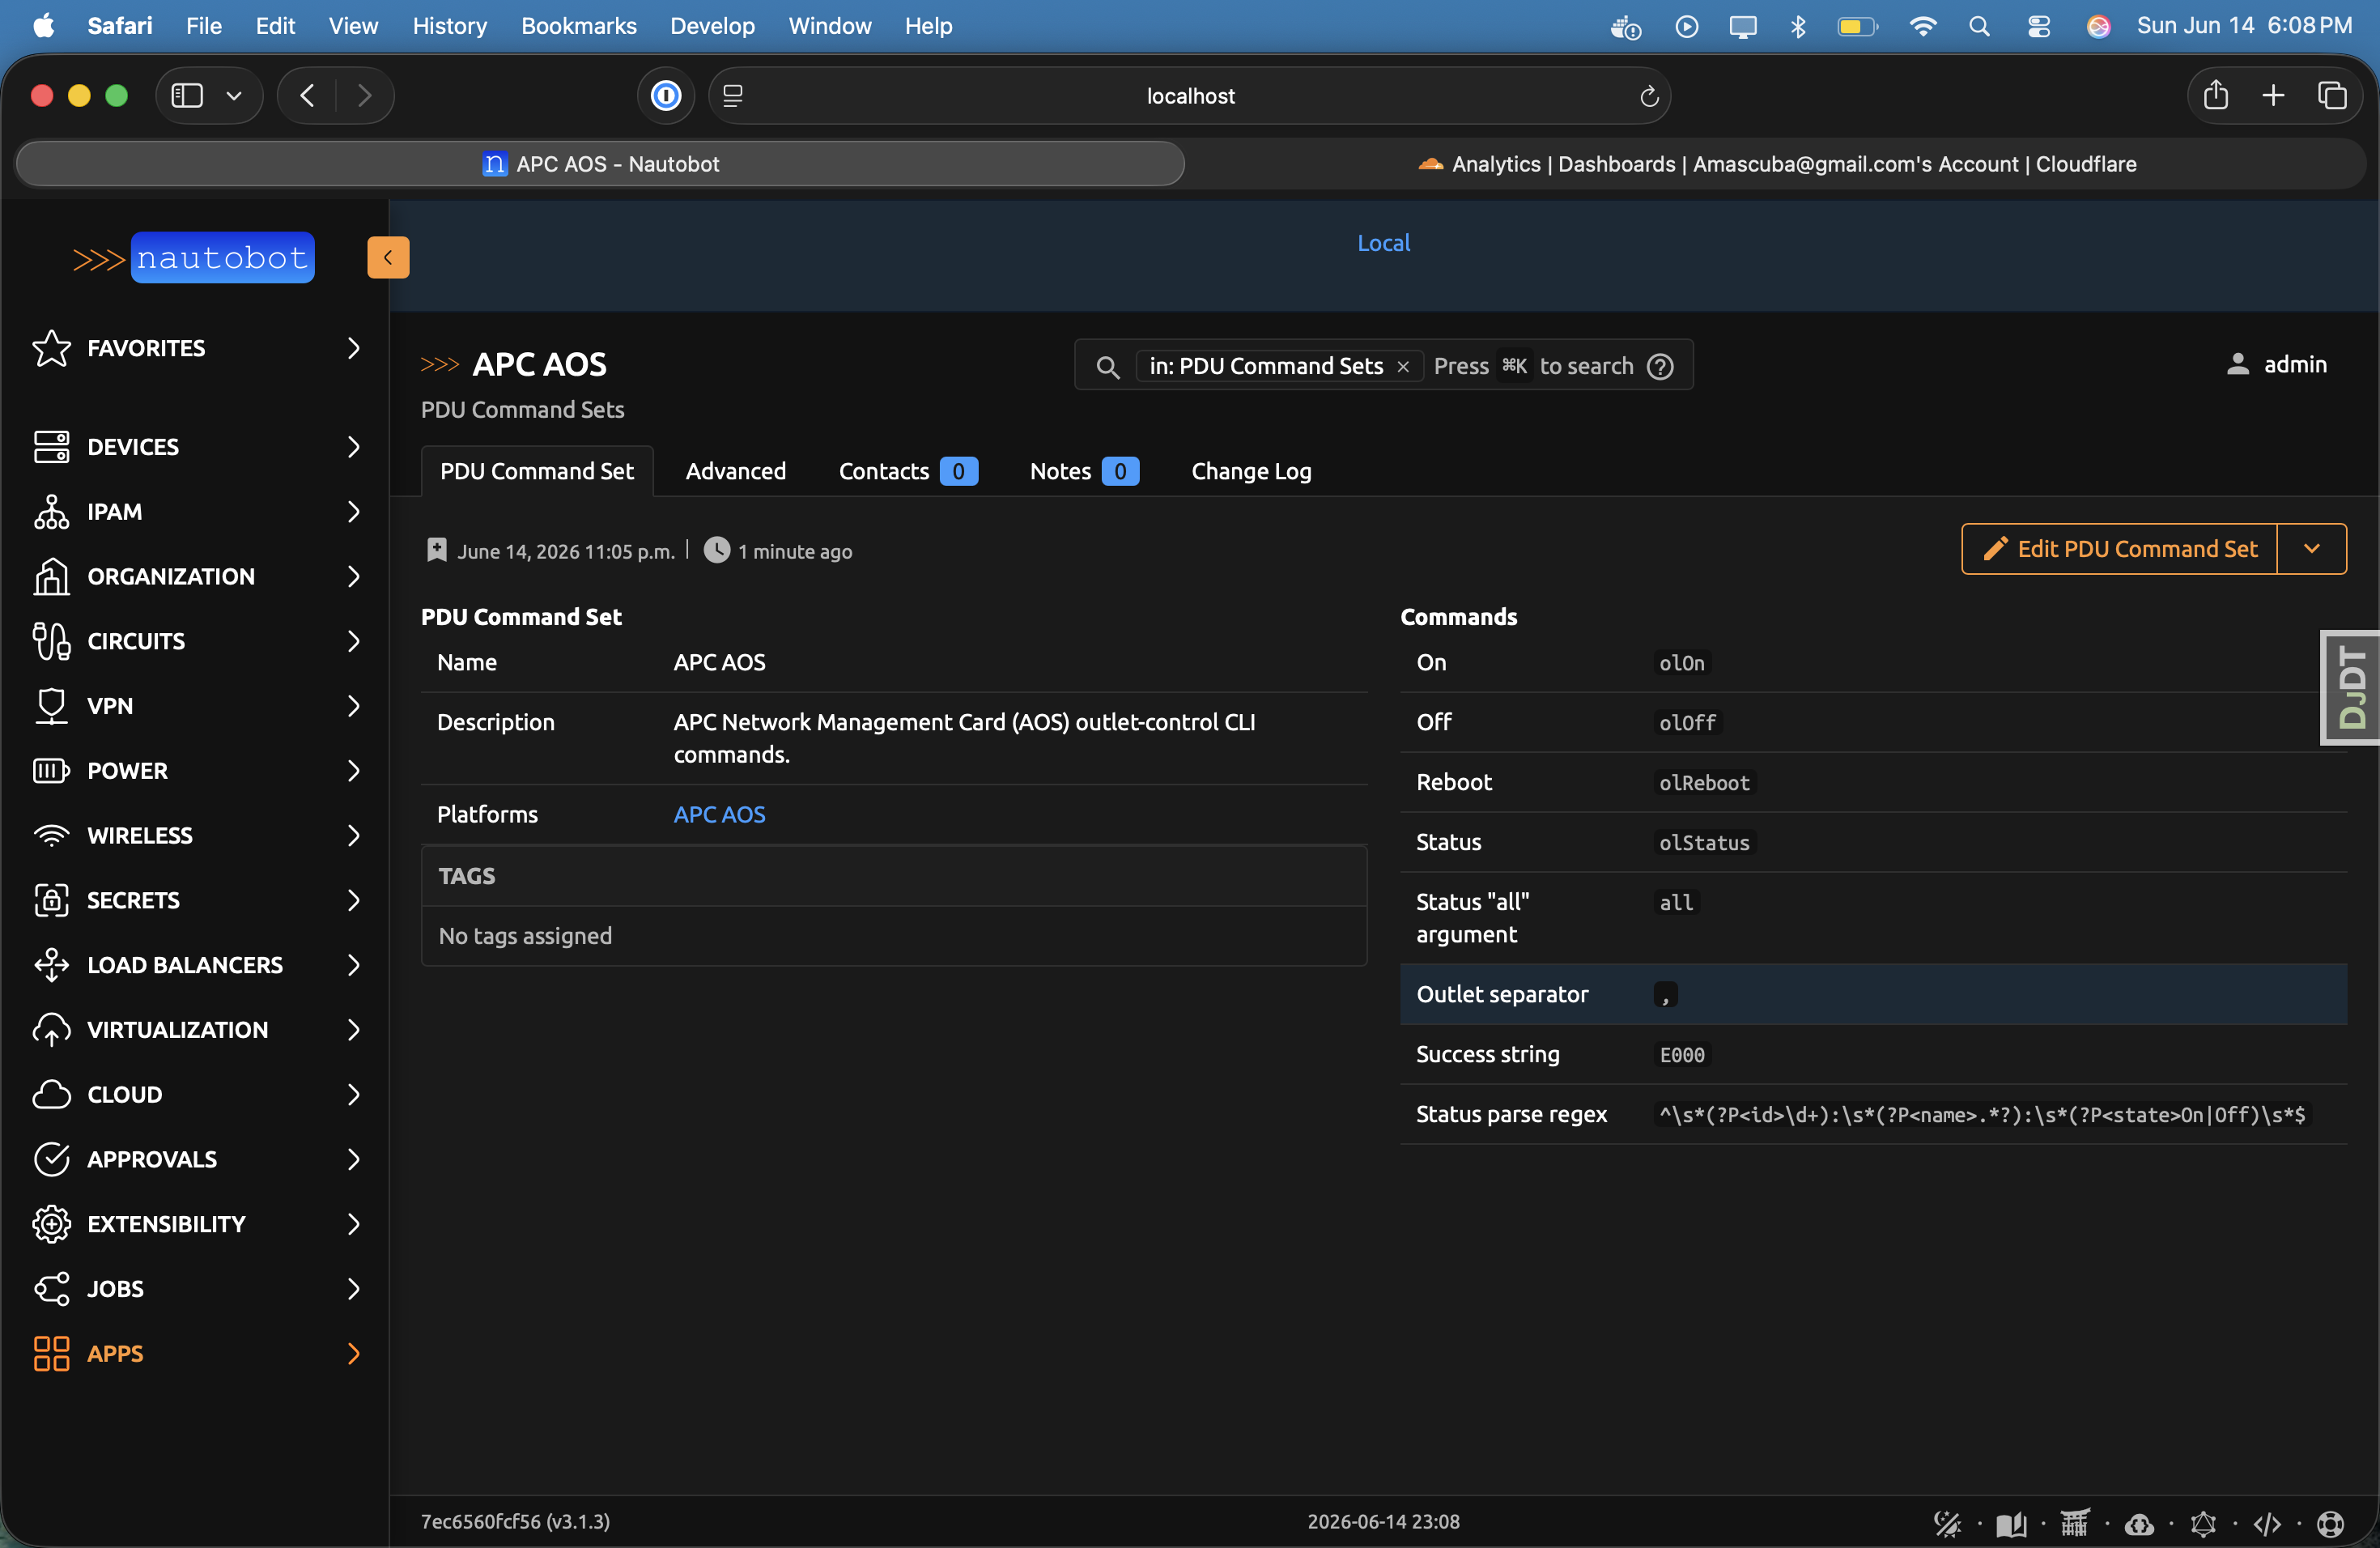Viewport: 2380px width, 1548px height.
Task: Open macOS Spotlight search icon
Action: pyautogui.click(x=1979, y=26)
